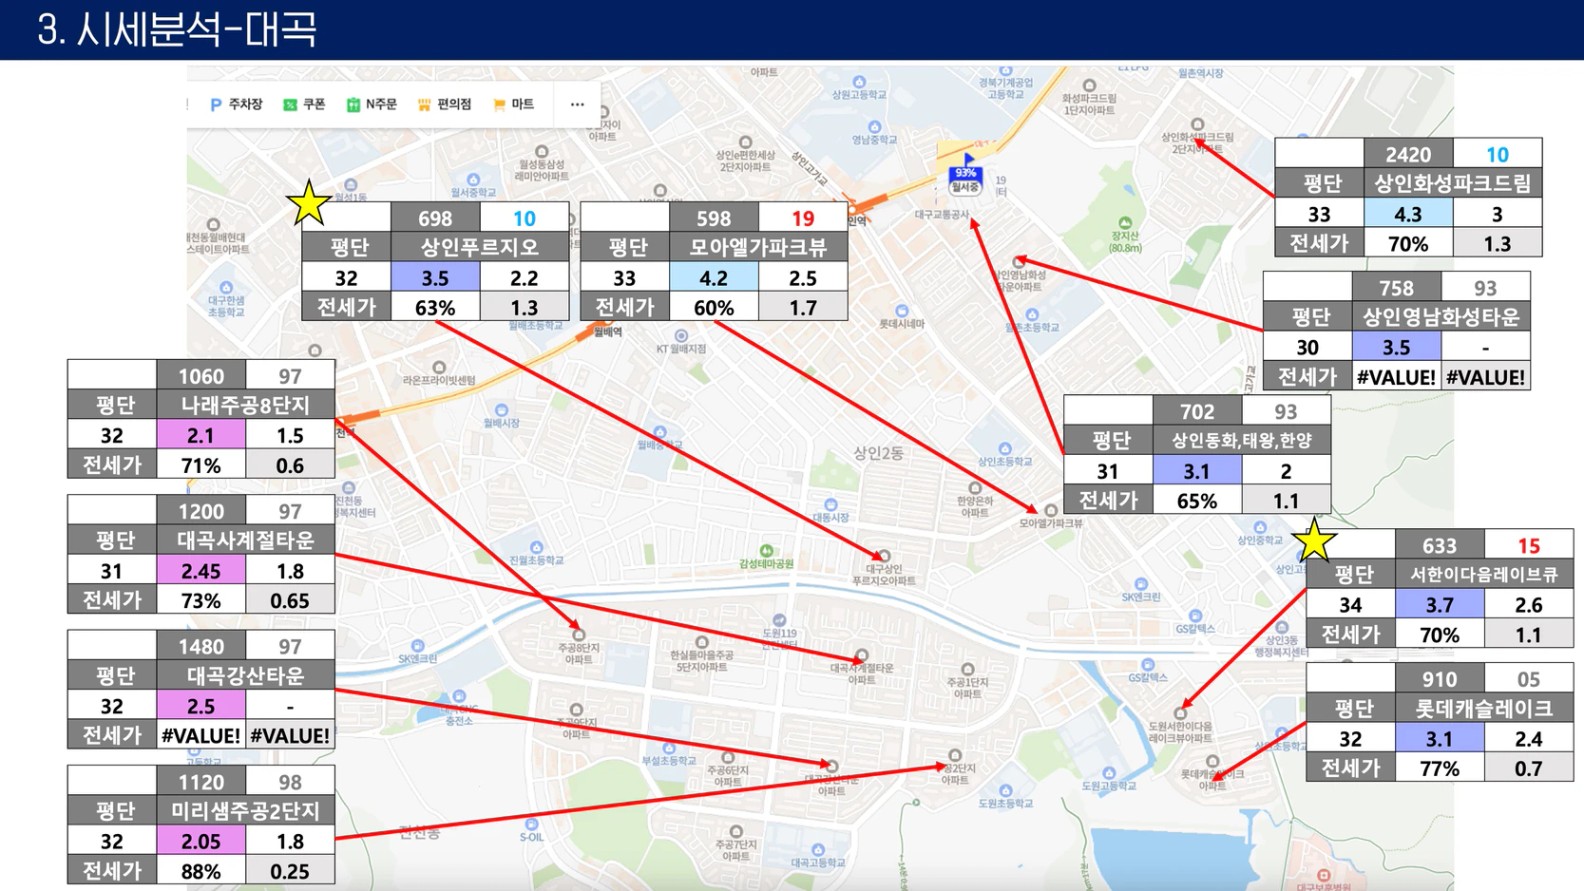1584x891 pixels.
Task: Select the 롯데캐슬레이크 table header cell
Action: click(x=1484, y=708)
